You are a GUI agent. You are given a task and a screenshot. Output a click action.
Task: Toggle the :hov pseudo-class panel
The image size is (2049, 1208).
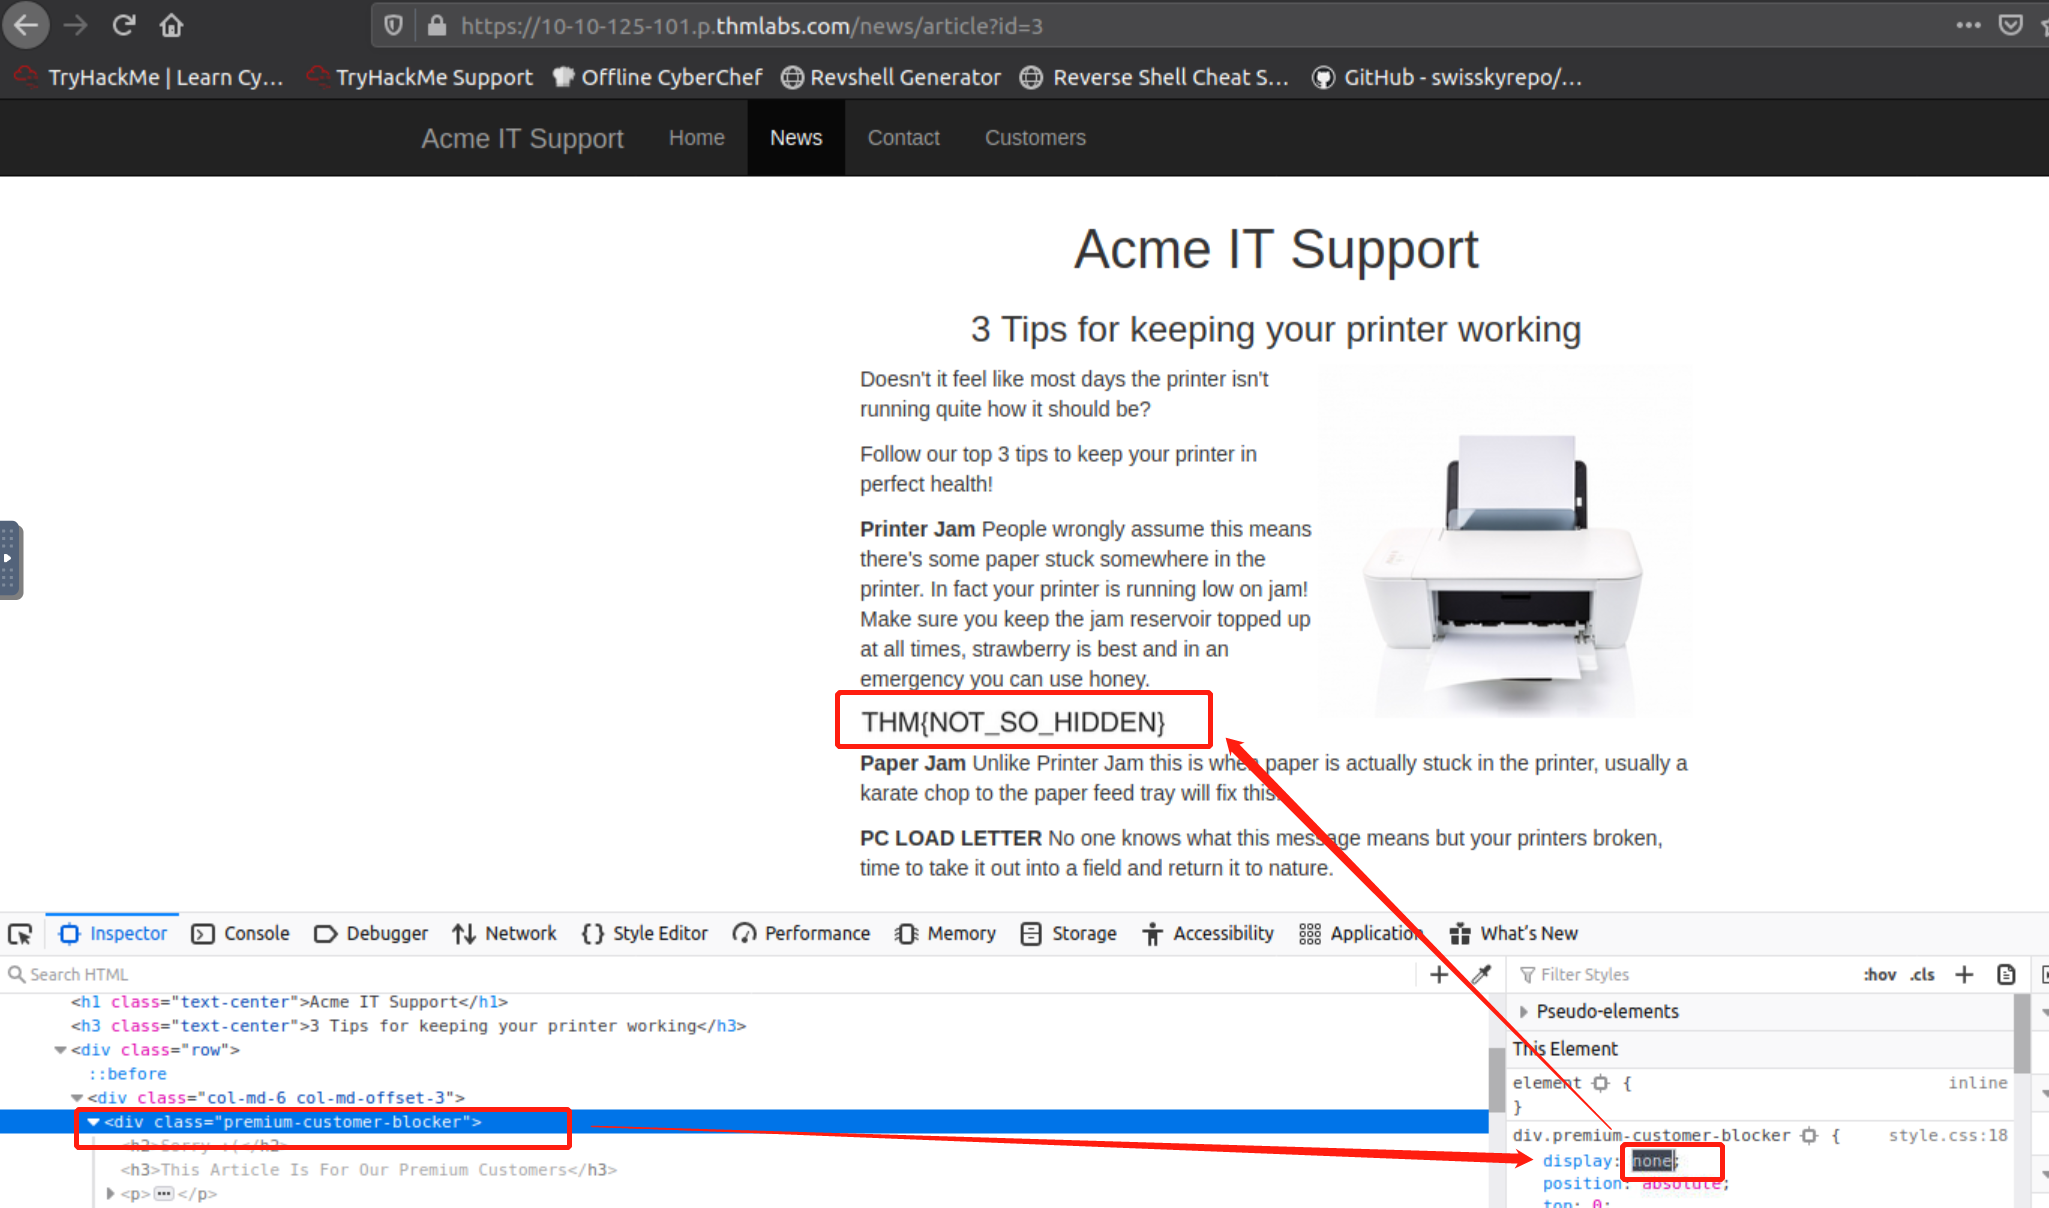pos(1879,974)
